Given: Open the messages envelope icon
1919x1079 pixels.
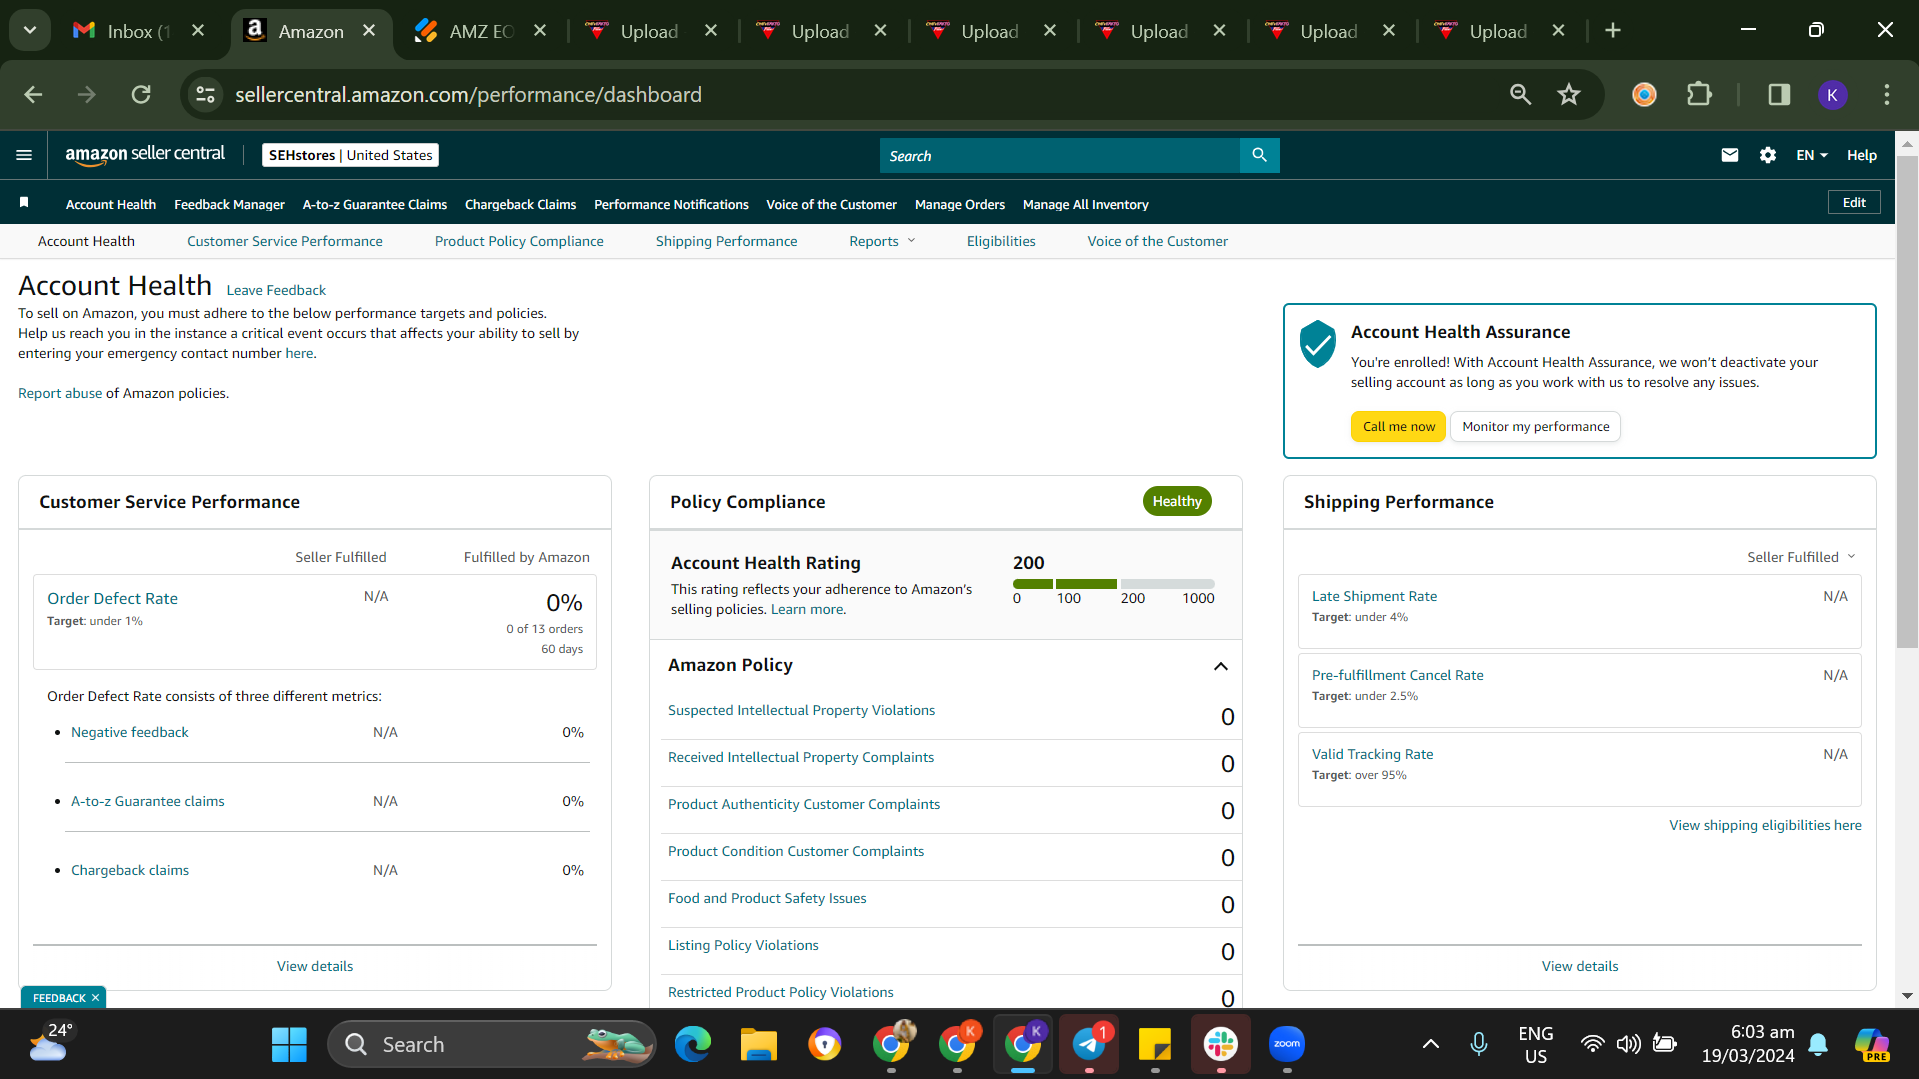Looking at the screenshot, I should 1729,155.
